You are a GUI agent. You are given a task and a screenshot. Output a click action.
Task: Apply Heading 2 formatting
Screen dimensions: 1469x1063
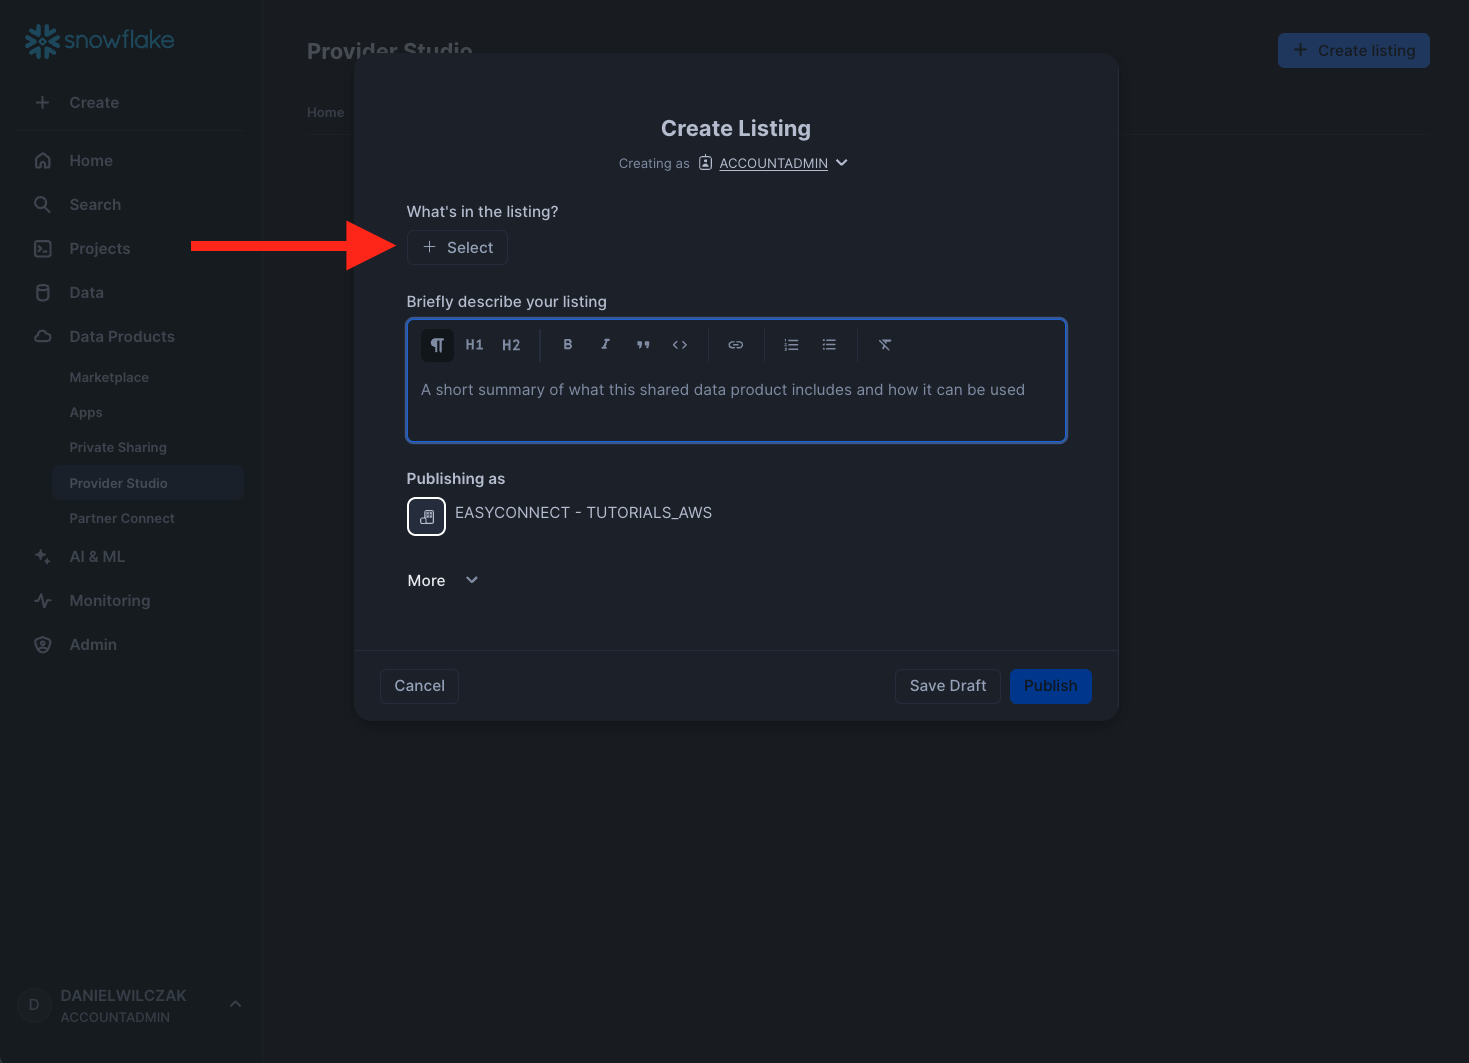point(511,345)
